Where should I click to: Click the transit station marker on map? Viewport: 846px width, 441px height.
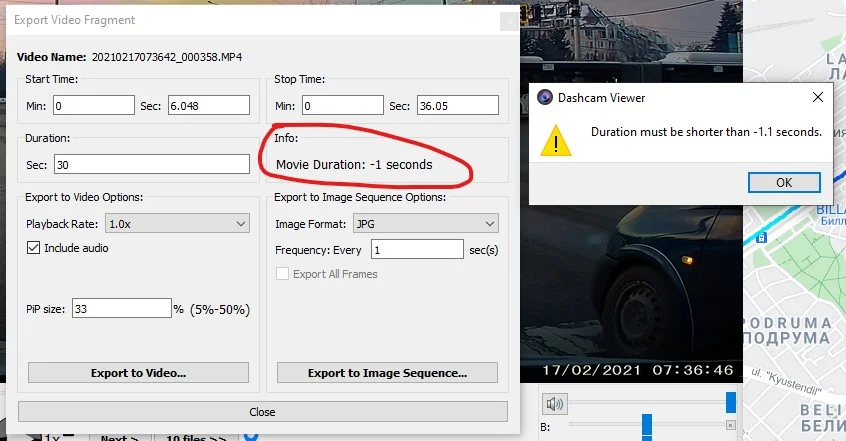pyautogui.click(x=762, y=237)
